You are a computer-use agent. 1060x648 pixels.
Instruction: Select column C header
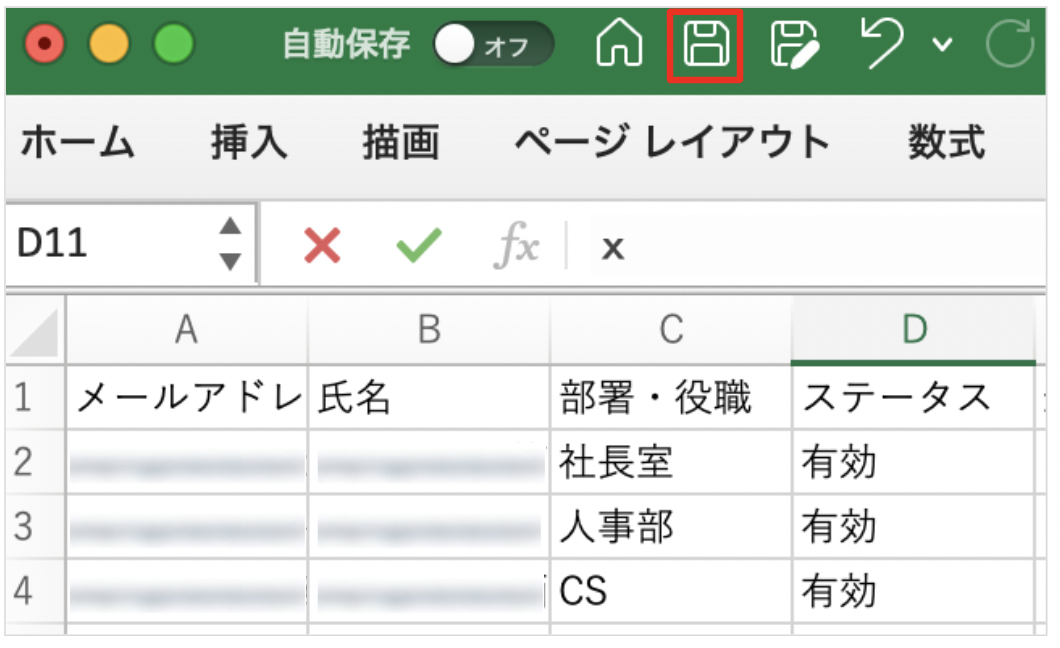tap(671, 330)
